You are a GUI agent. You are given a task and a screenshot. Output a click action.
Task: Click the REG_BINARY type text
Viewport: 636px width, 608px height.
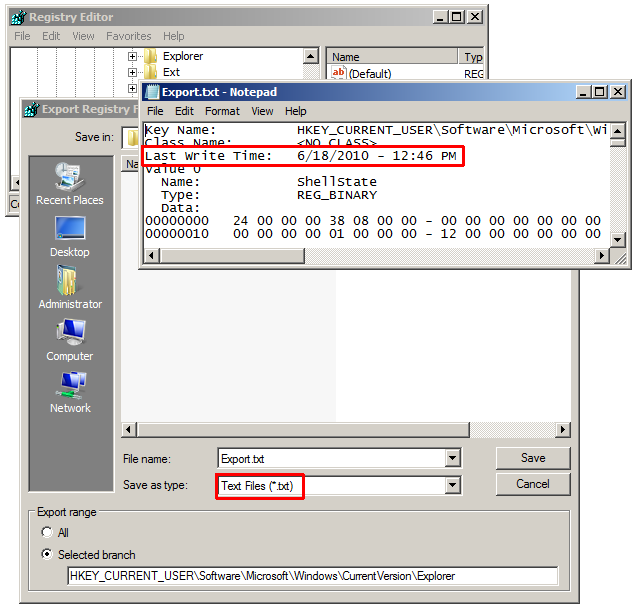pyautogui.click(x=337, y=195)
